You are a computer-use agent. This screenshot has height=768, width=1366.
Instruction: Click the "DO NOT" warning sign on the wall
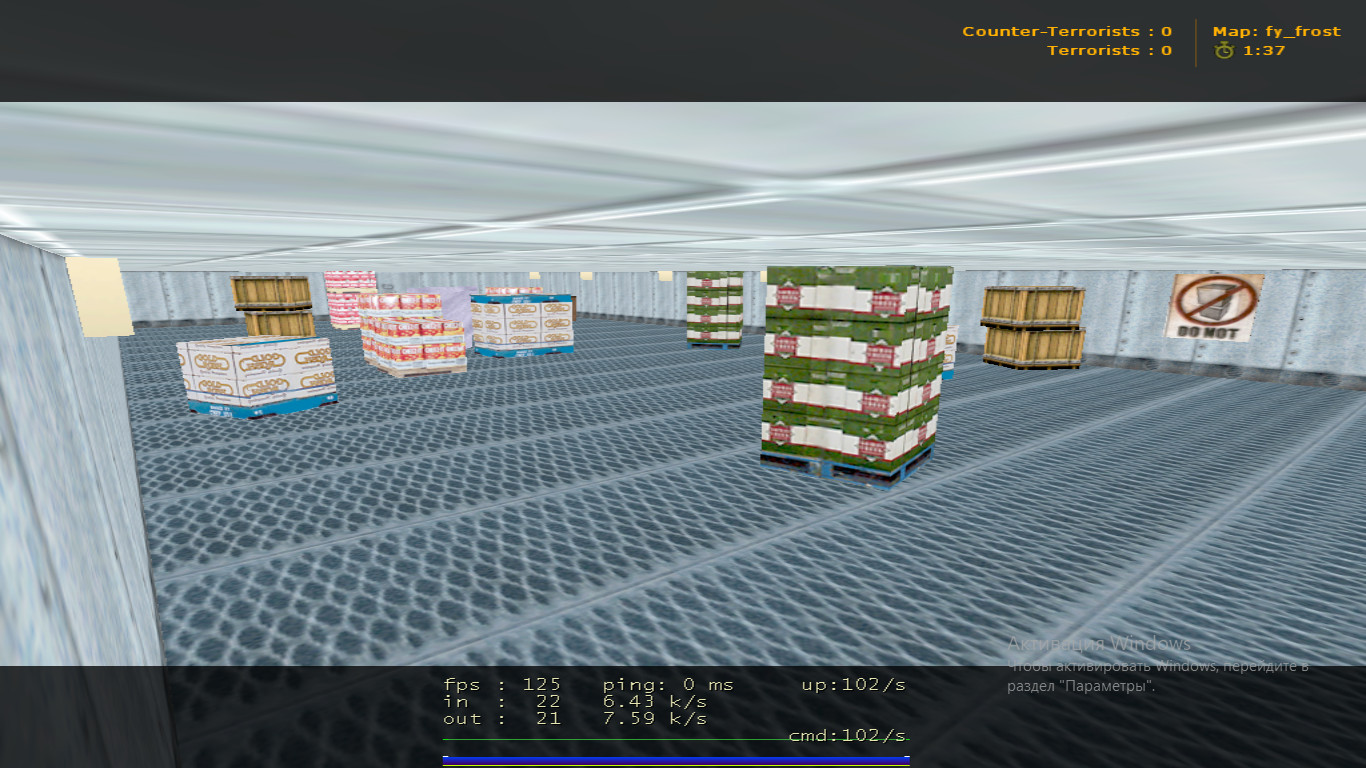click(1213, 307)
